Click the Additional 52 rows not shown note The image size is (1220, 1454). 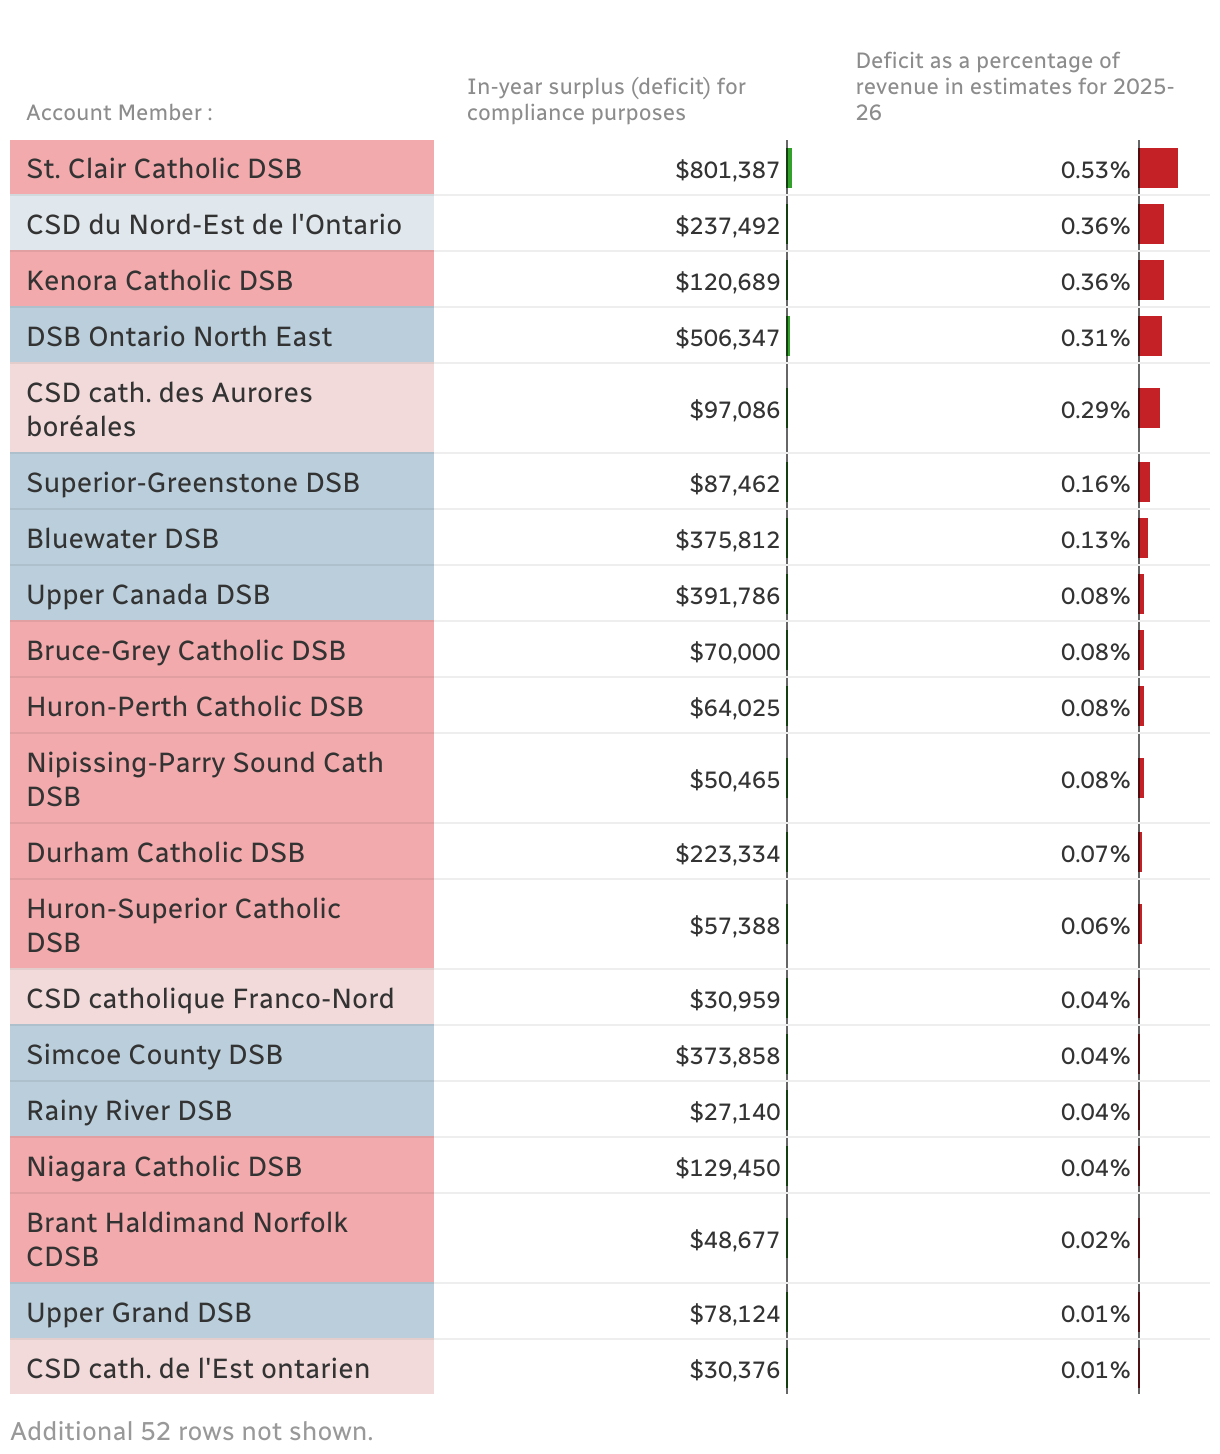[x=192, y=1431]
